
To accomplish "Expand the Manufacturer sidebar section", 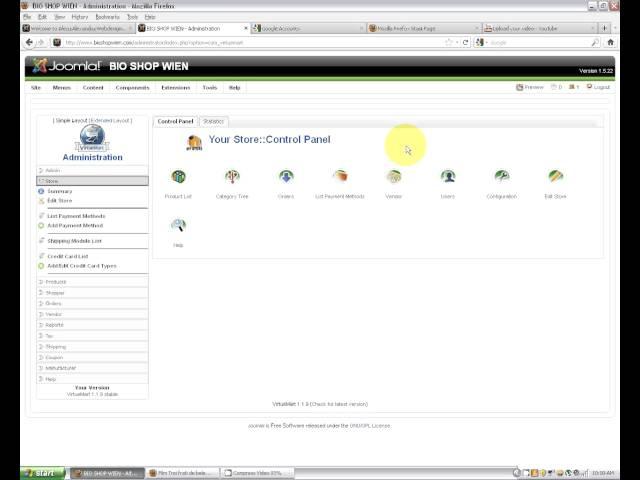I will (x=93, y=368).
